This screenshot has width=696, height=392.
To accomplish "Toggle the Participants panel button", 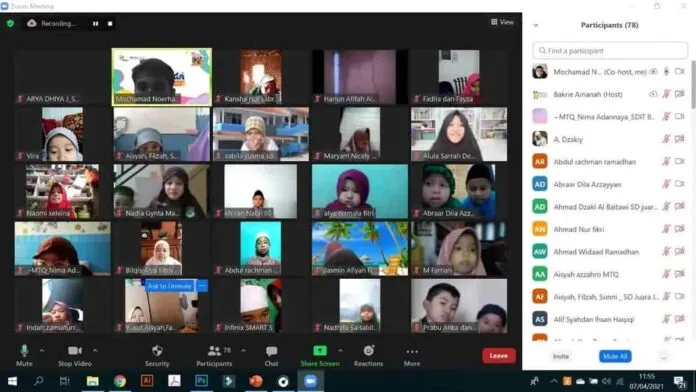I will 214,355.
